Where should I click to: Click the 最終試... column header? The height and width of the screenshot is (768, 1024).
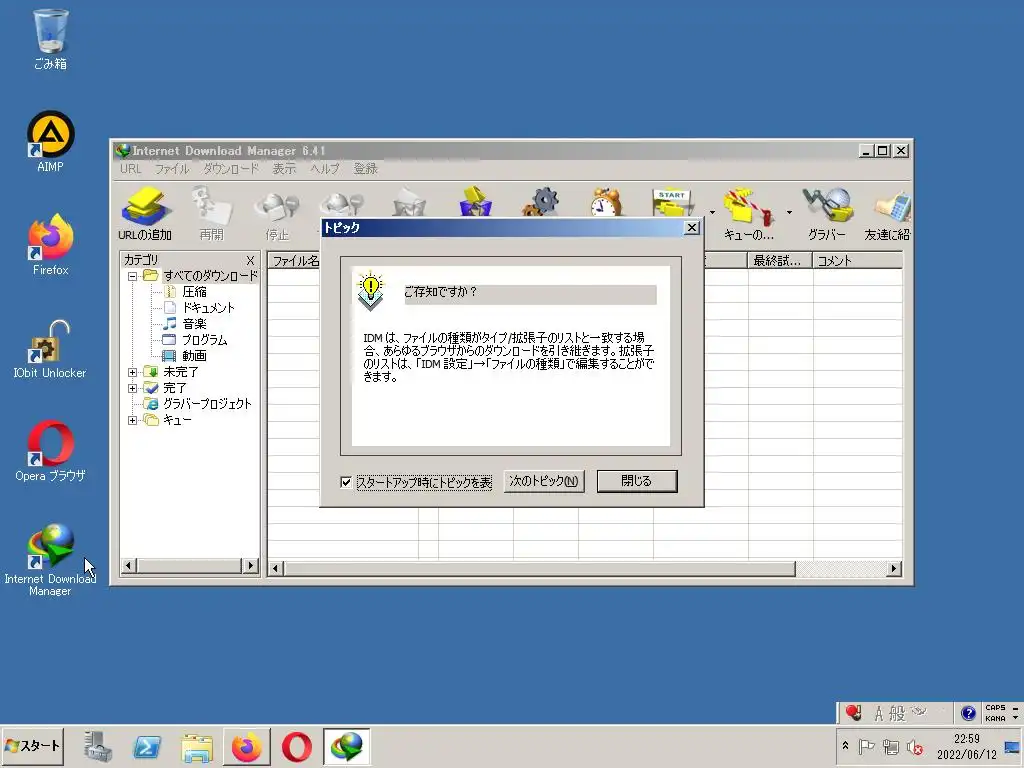coord(780,261)
